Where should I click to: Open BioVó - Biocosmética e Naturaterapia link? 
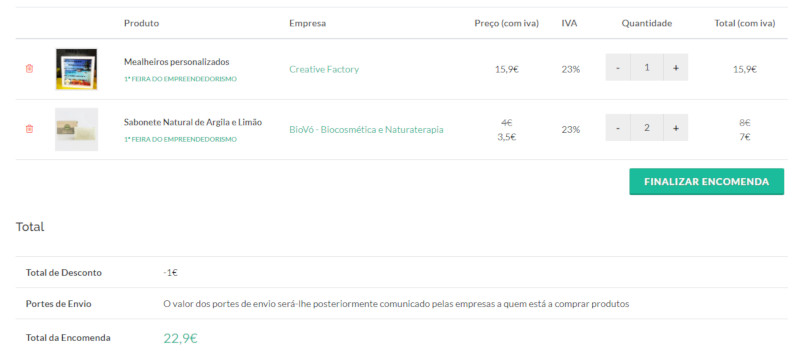pyautogui.click(x=366, y=130)
